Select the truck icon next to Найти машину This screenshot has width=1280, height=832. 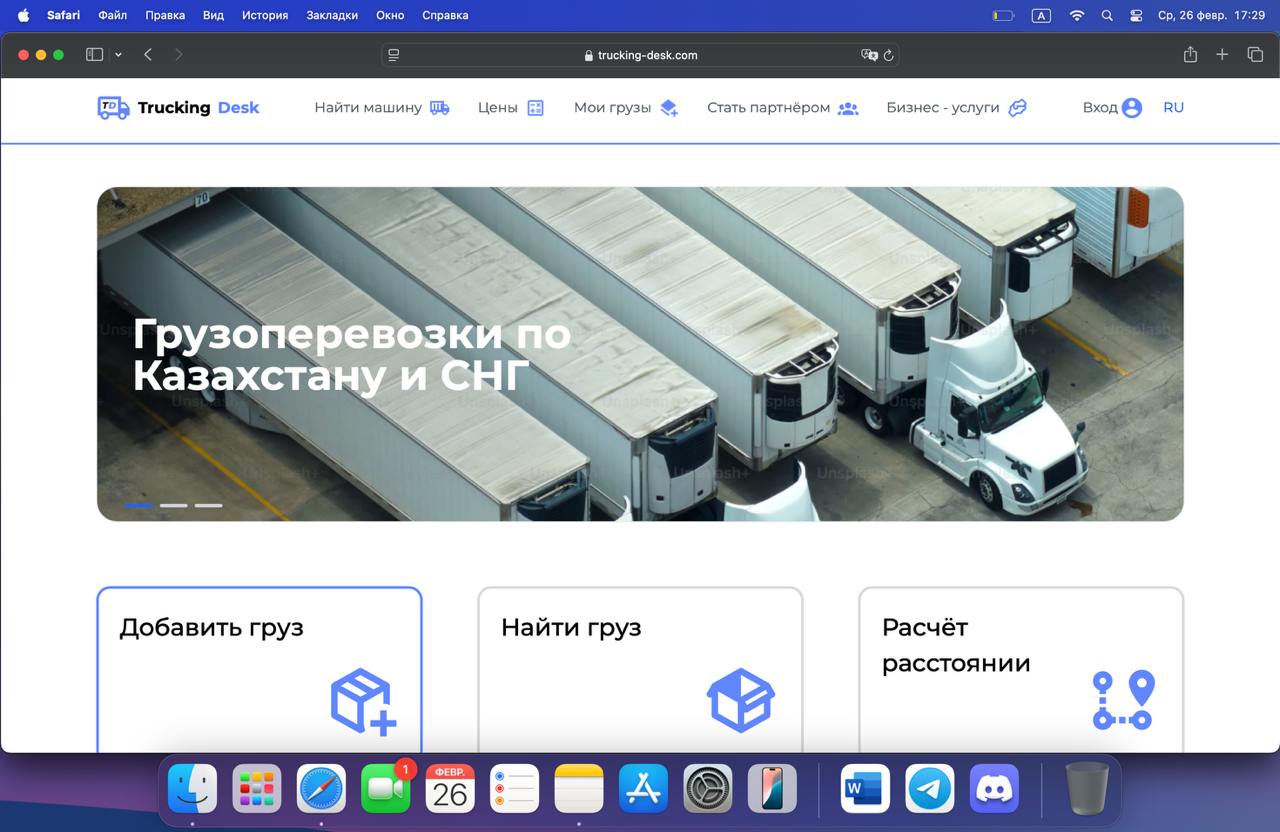(x=439, y=107)
